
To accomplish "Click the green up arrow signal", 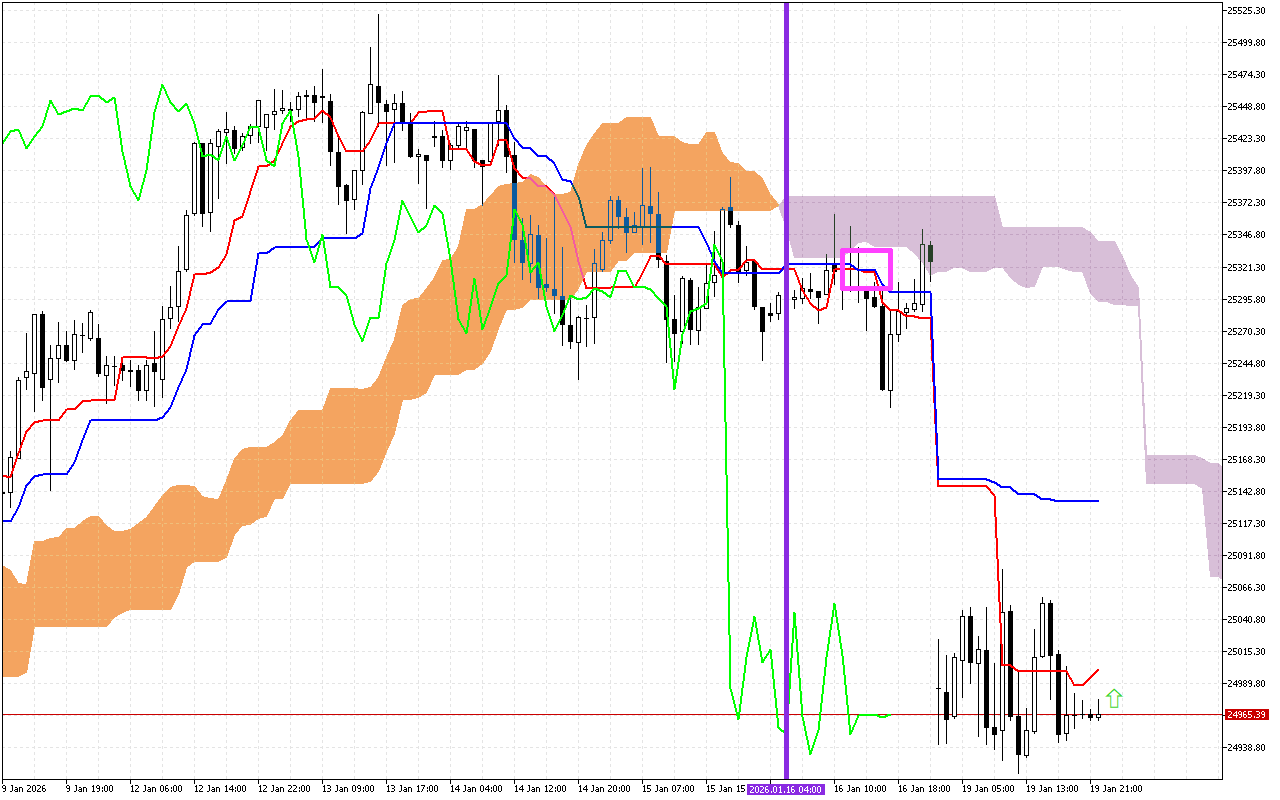I will [1114, 699].
